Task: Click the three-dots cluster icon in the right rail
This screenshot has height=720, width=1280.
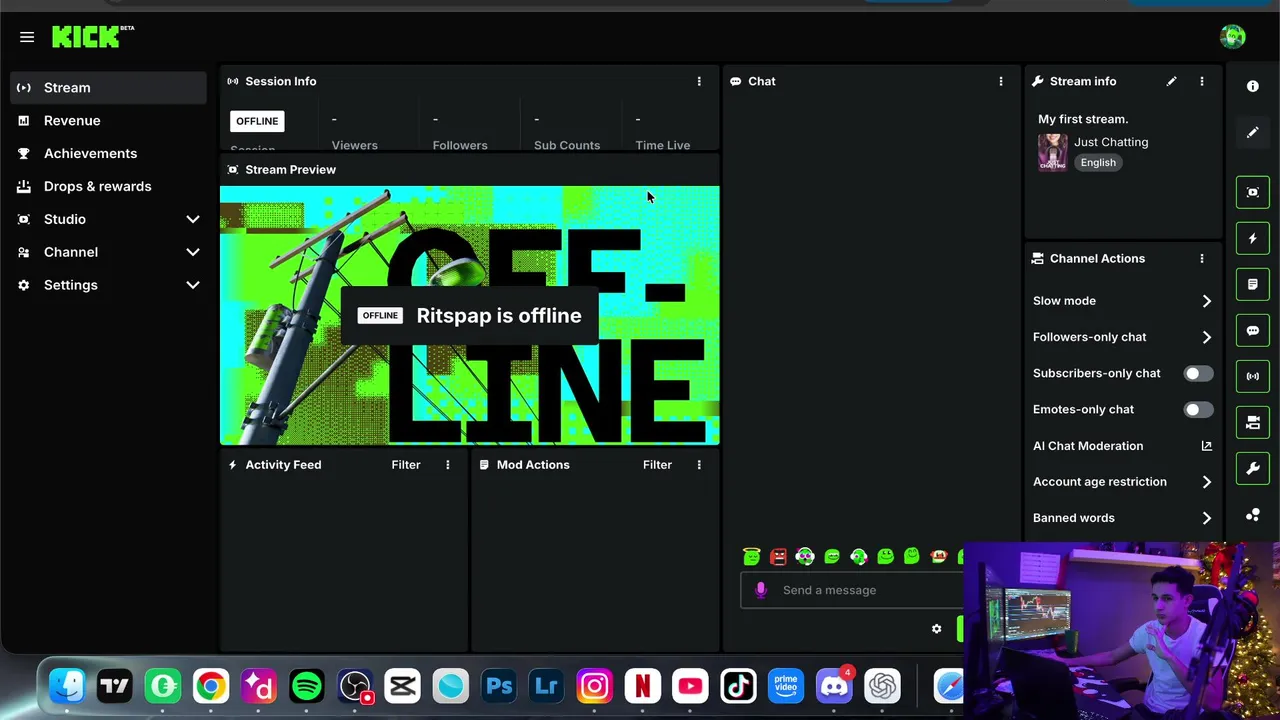Action: (x=1252, y=515)
